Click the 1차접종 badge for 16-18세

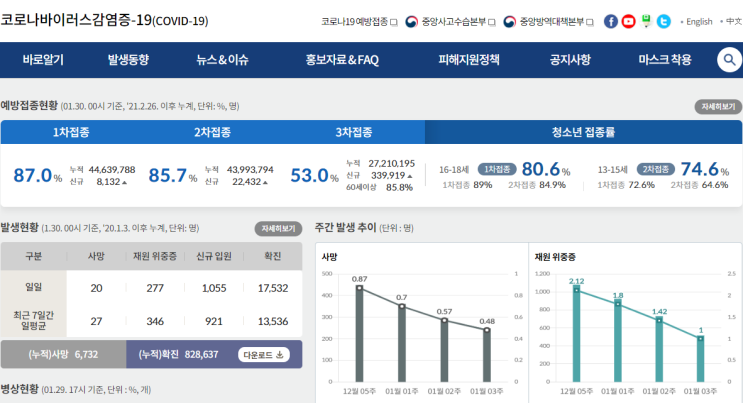coord(497,169)
